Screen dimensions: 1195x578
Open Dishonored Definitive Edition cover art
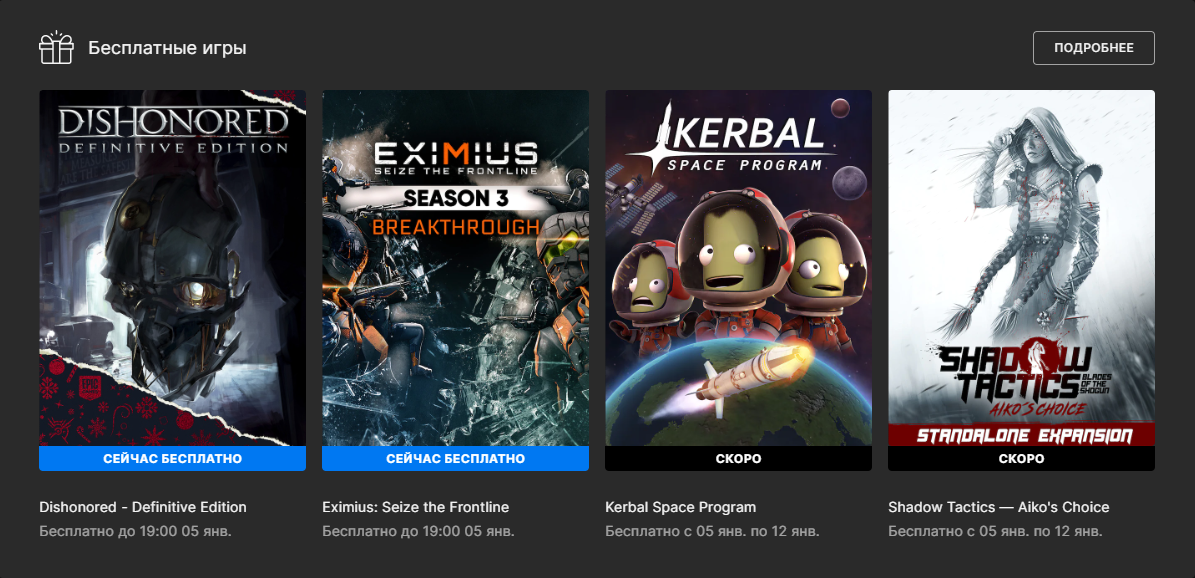172,268
